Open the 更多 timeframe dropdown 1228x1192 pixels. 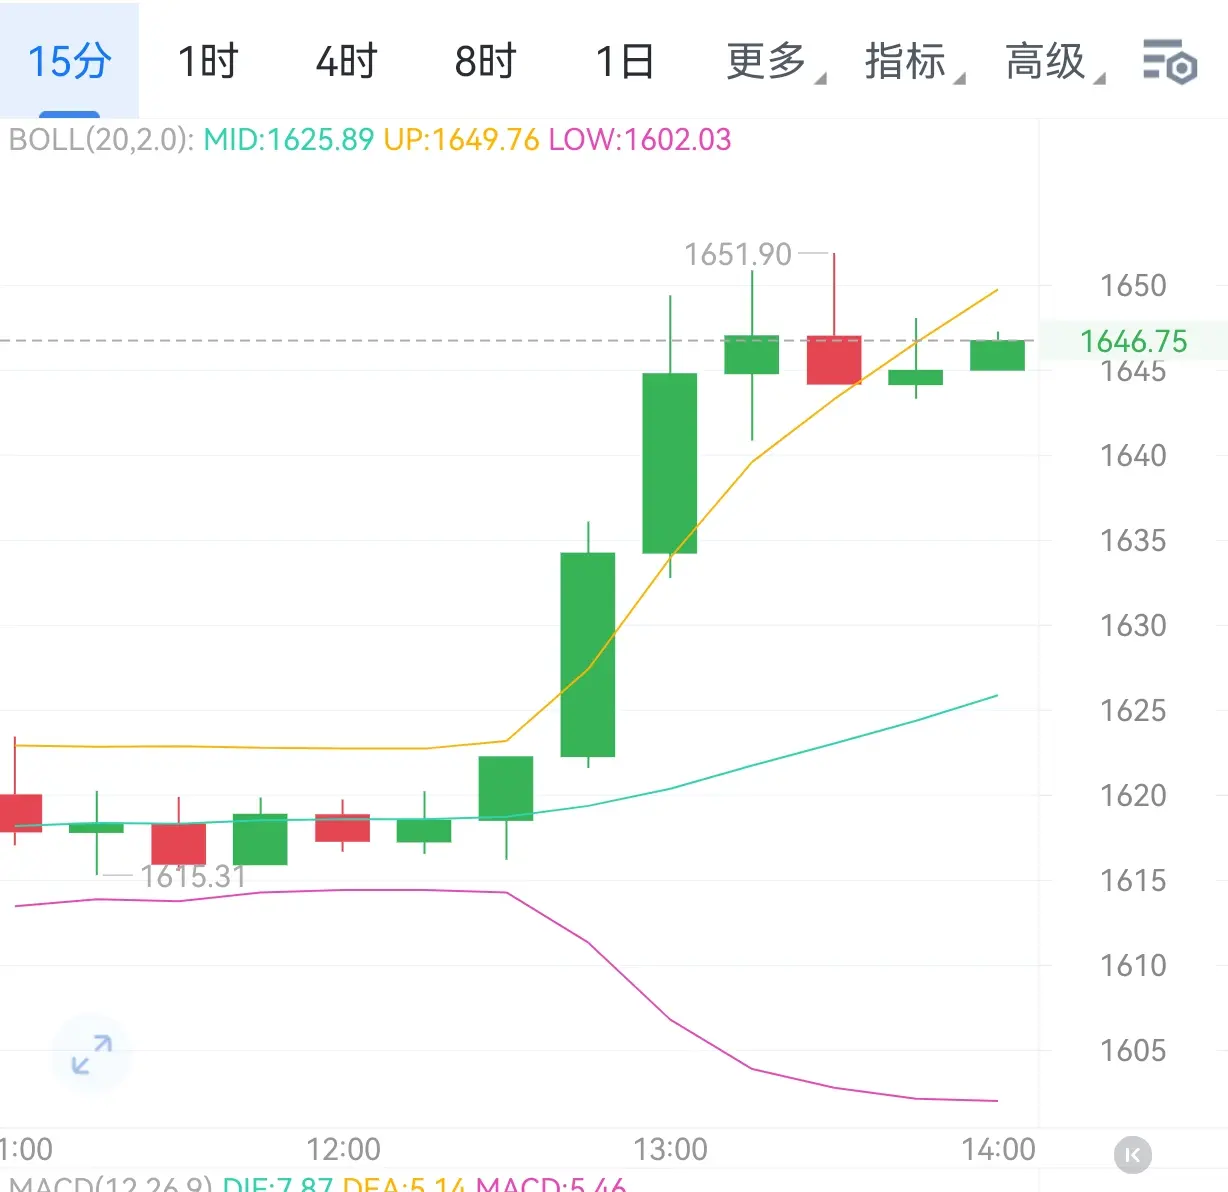coord(775,62)
